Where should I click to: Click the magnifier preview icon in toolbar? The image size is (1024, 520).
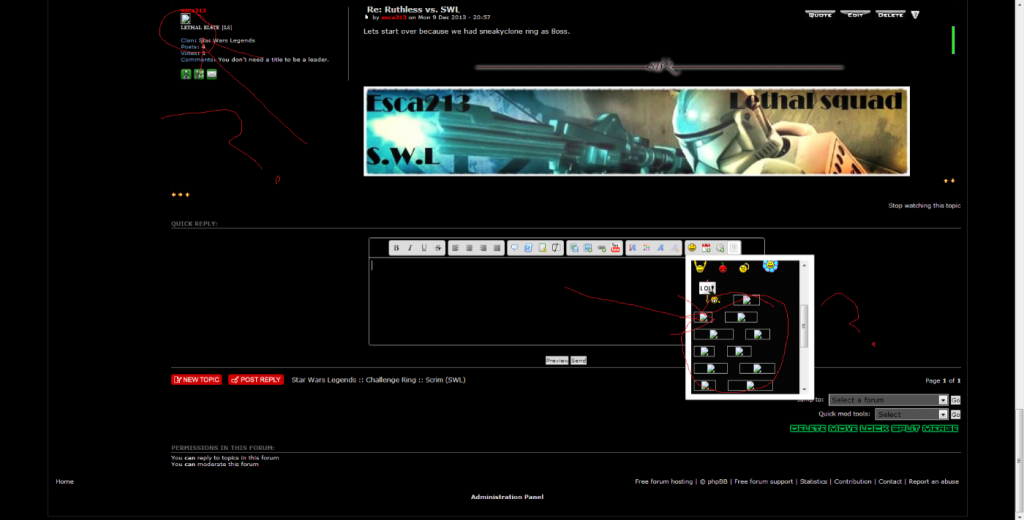click(x=720, y=248)
